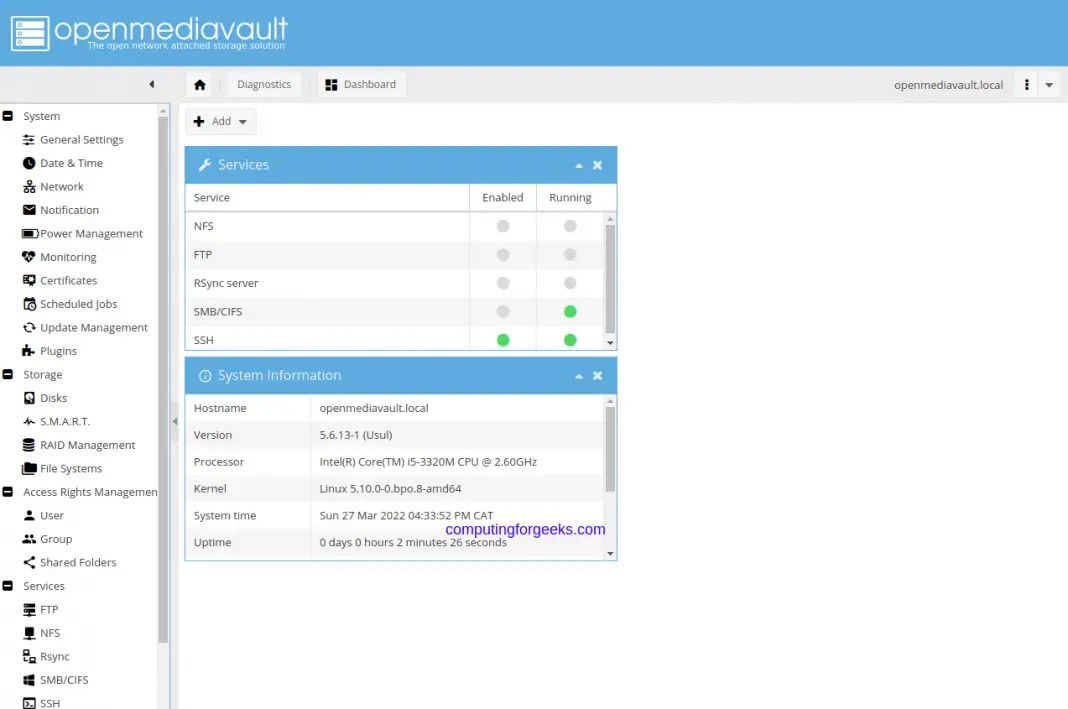Image resolution: width=1068 pixels, height=709 pixels.
Task: Toggle the FTP Running indicator
Action: point(569,254)
